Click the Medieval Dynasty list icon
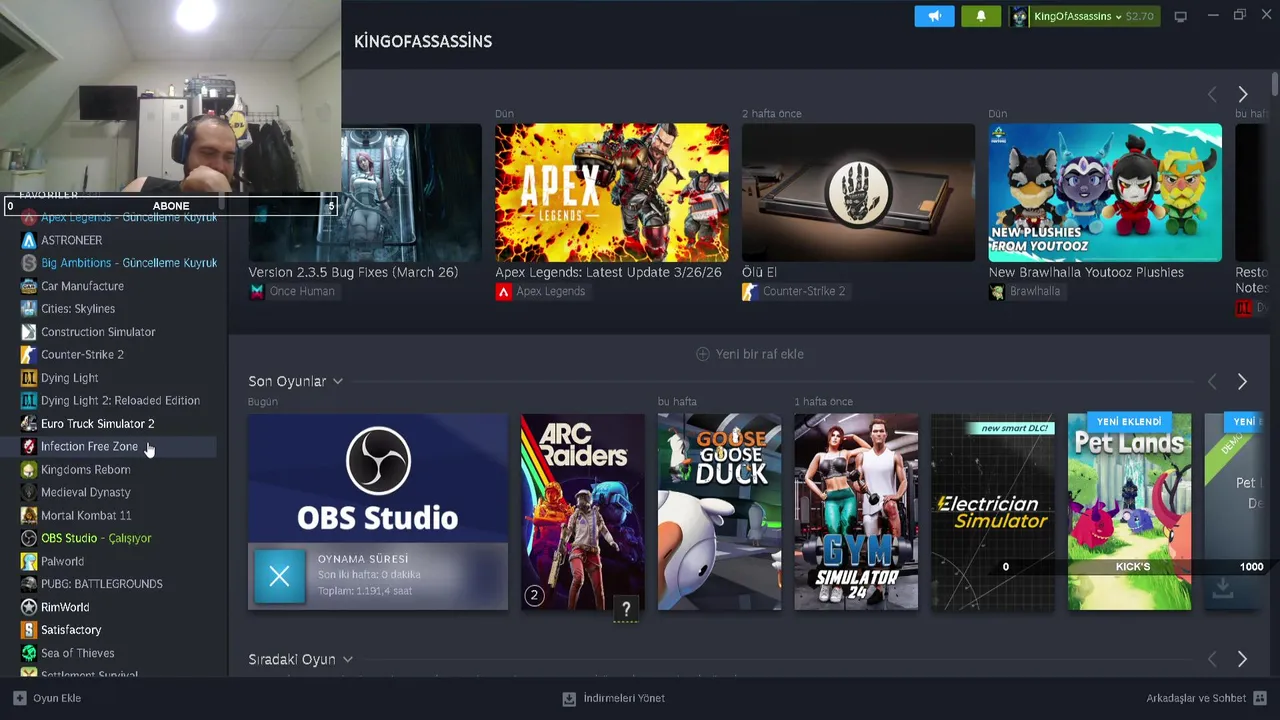This screenshot has height=720, width=1280. pos(29,492)
